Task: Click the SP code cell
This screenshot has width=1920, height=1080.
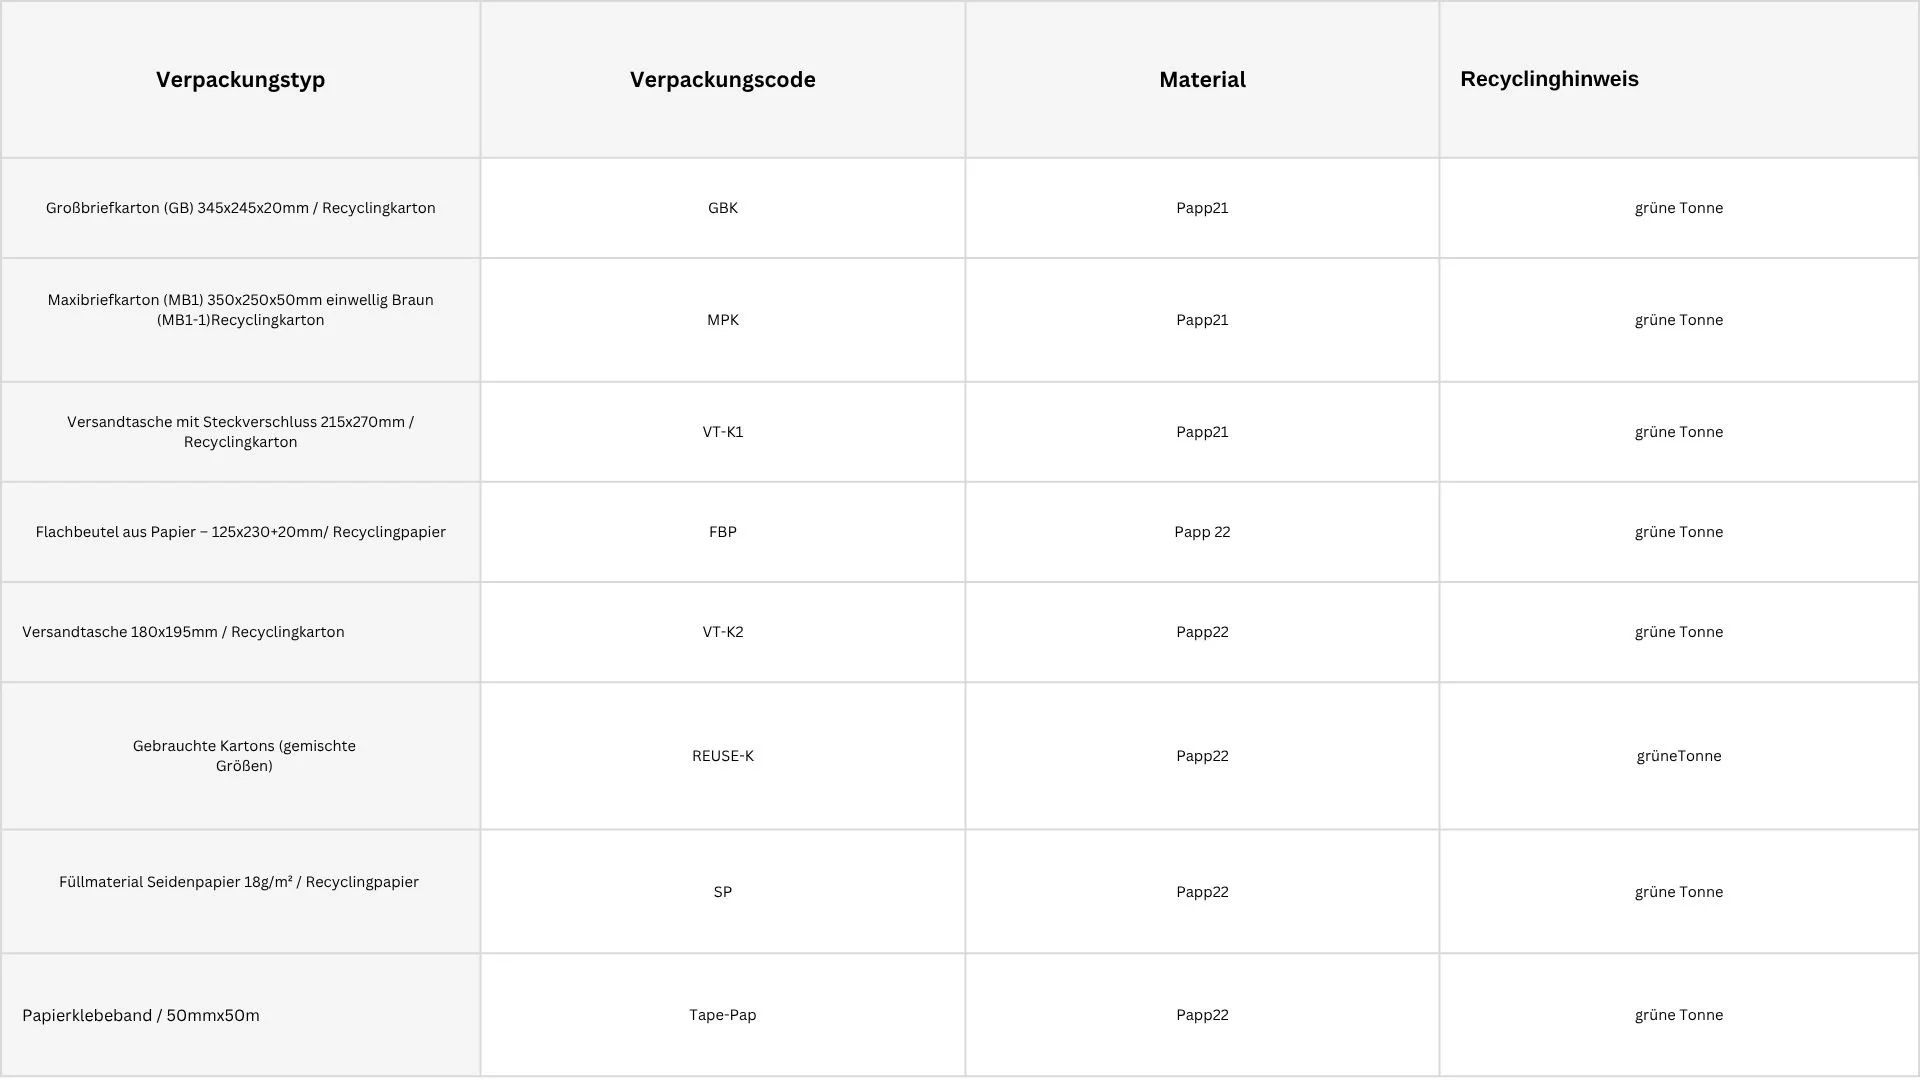Action: 723,892
